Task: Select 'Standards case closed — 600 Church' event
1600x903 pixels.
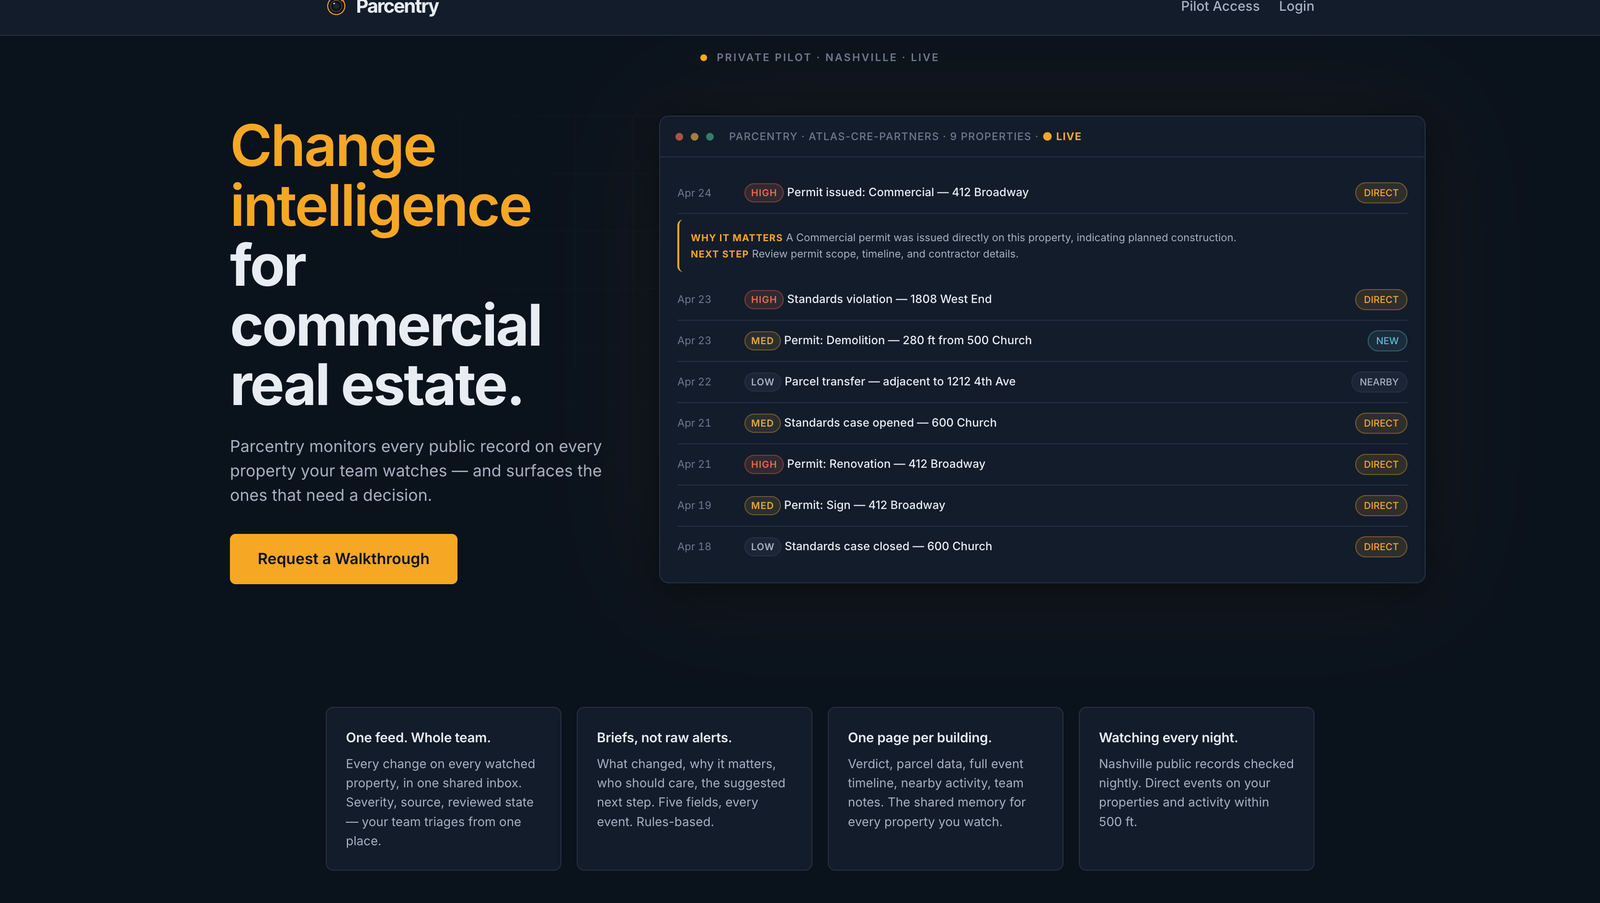Action: (x=888, y=546)
